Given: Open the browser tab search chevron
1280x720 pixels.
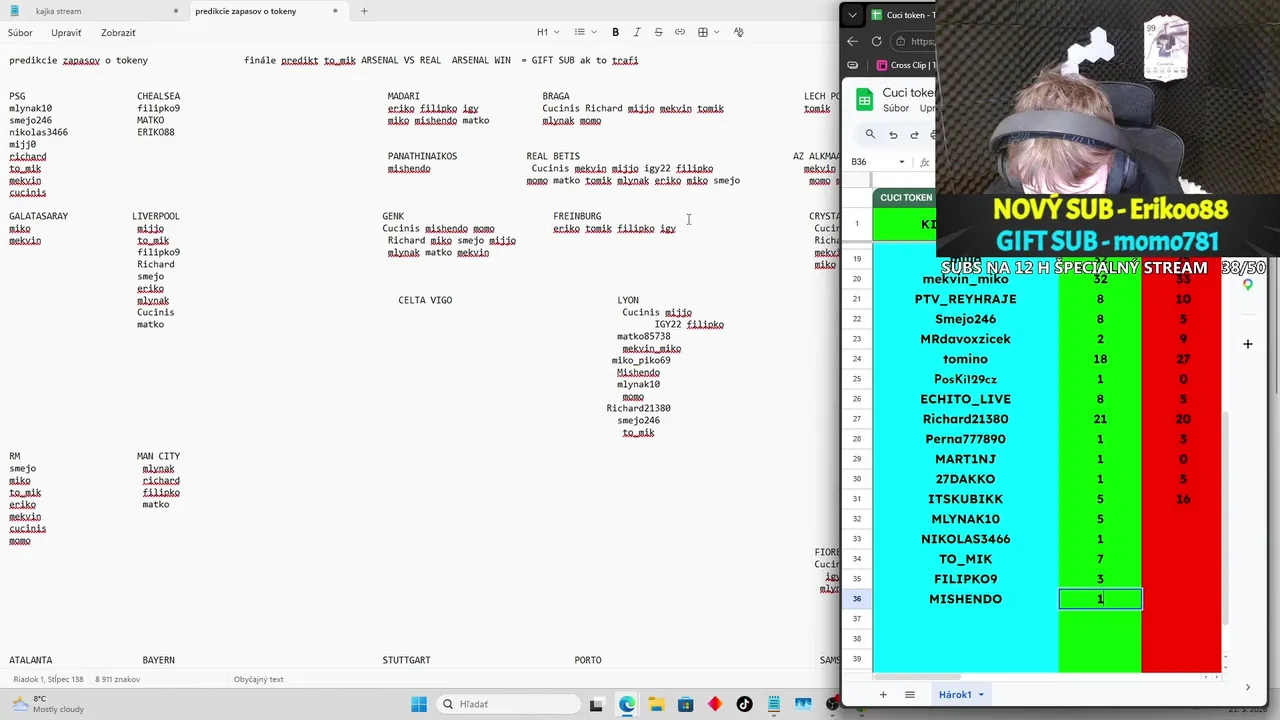Looking at the screenshot, I should coord(852,15).
